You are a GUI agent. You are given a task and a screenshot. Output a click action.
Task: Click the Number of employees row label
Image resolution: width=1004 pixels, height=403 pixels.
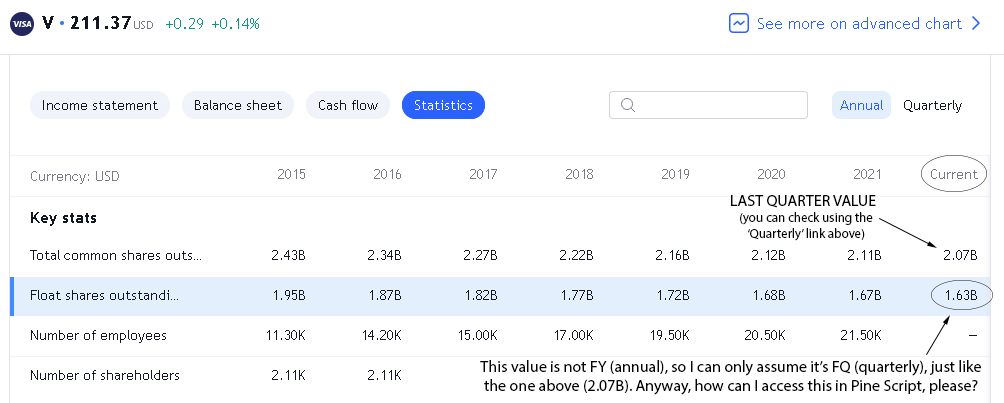click(98, 335)
